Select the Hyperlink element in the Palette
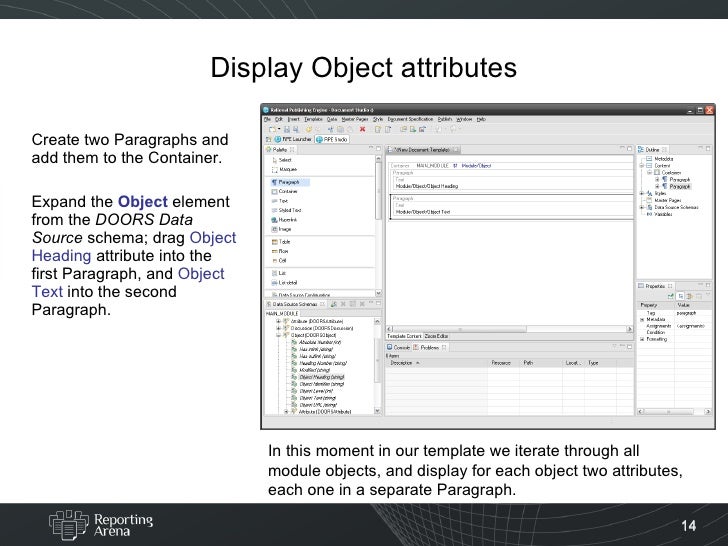 click(x=288, y=218)
